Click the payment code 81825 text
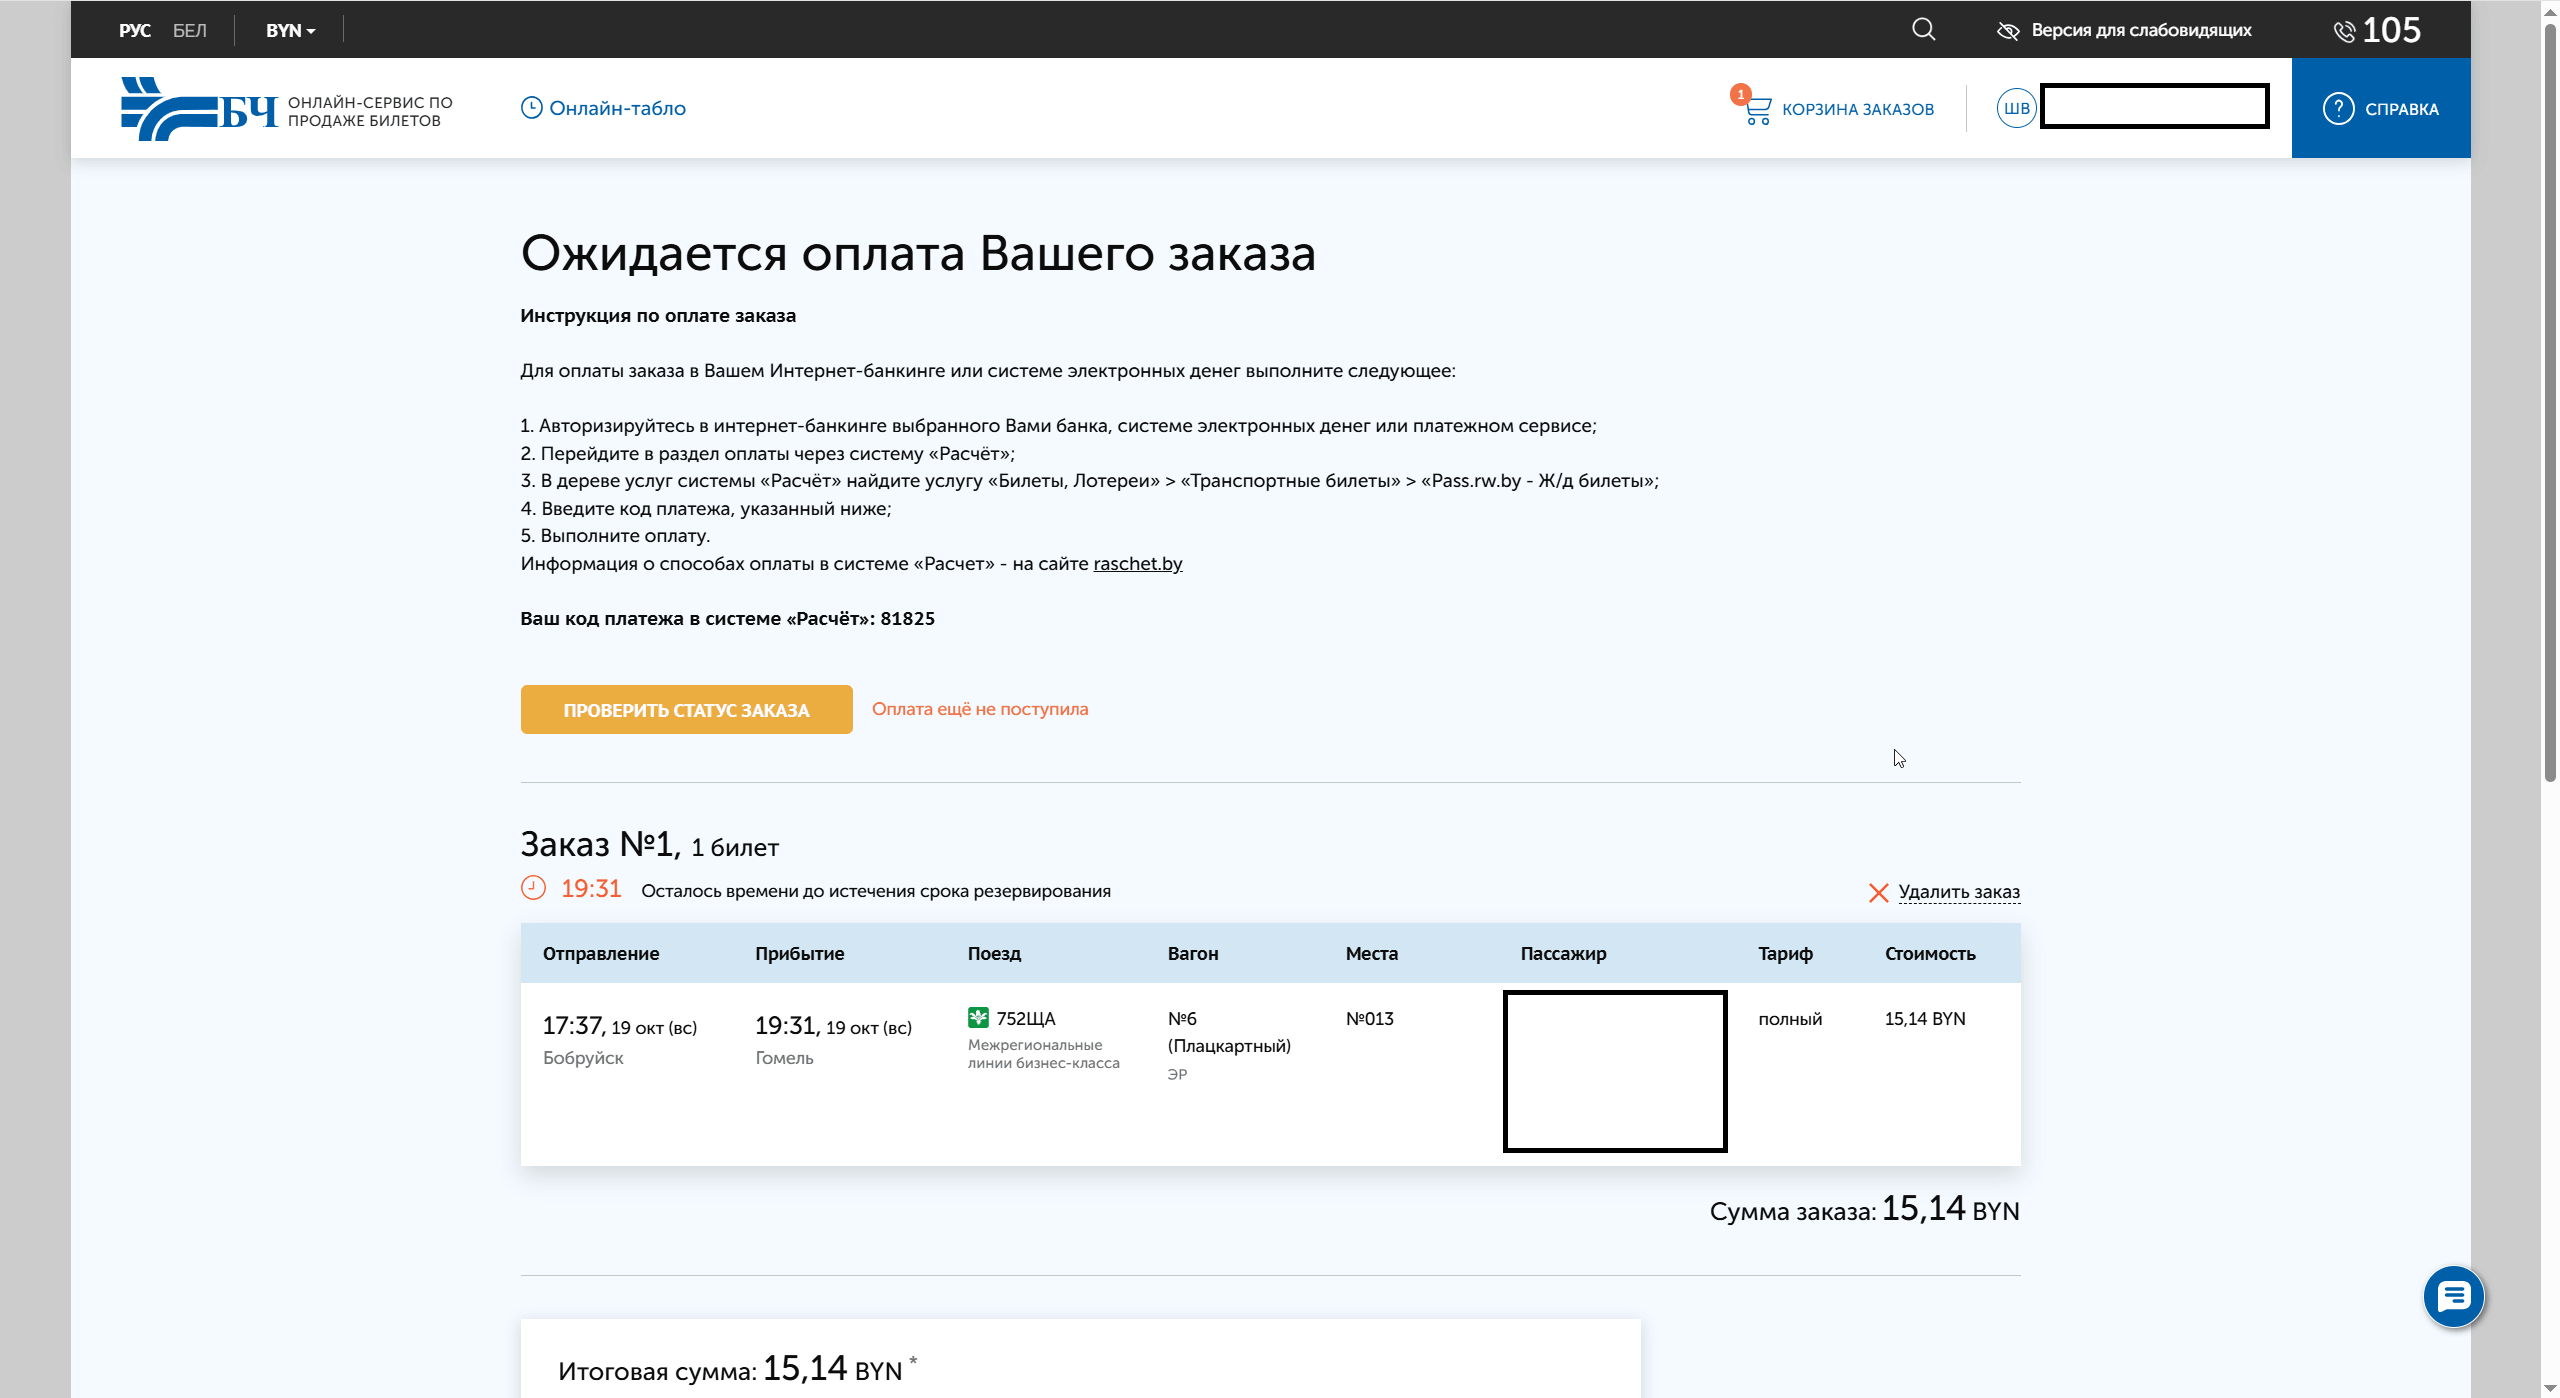This screenshot has width=2560, height=1398. (x=907, y=619)
